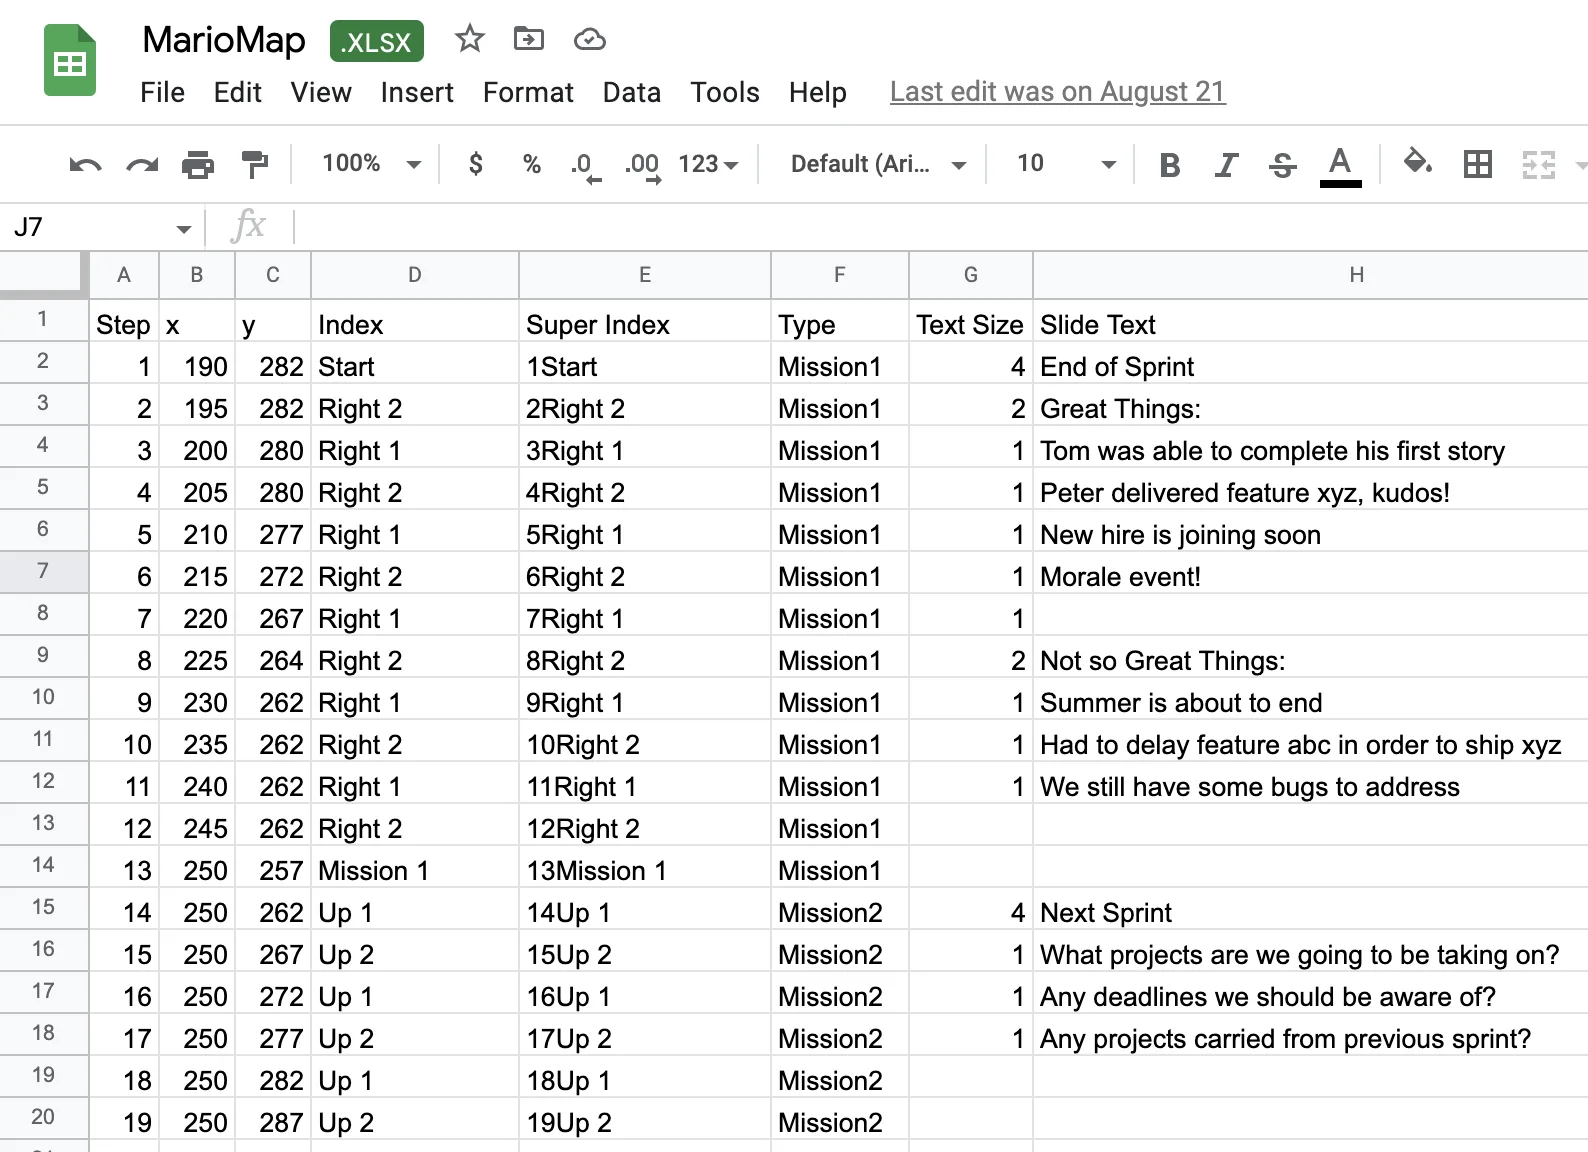Open the 123 number format dropdown
1588x1152 pixels.
pos(708,164)
